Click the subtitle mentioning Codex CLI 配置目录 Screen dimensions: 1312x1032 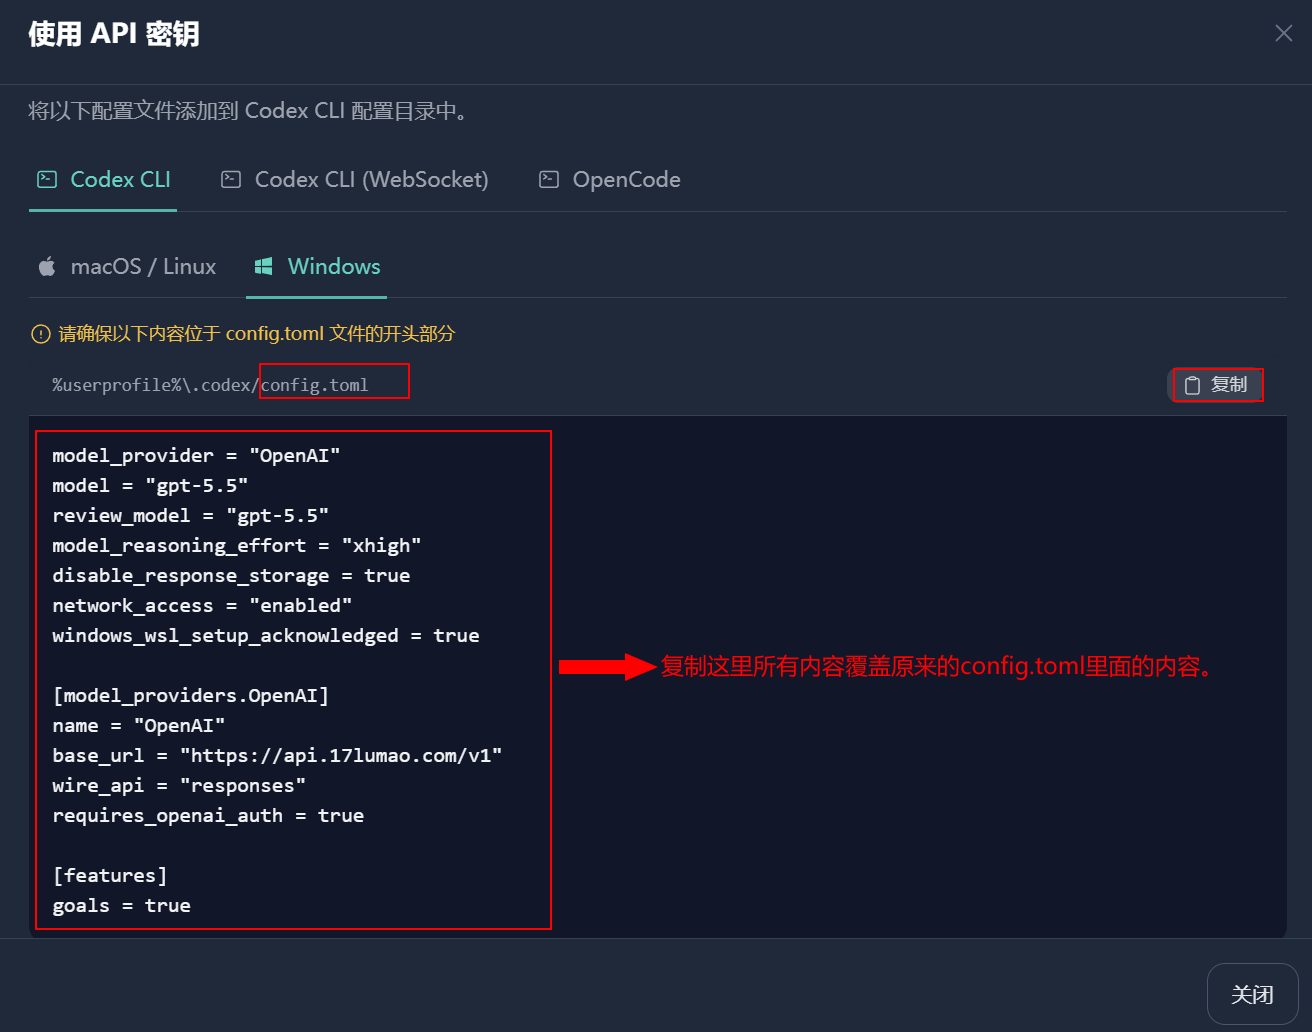coord(248,111)
